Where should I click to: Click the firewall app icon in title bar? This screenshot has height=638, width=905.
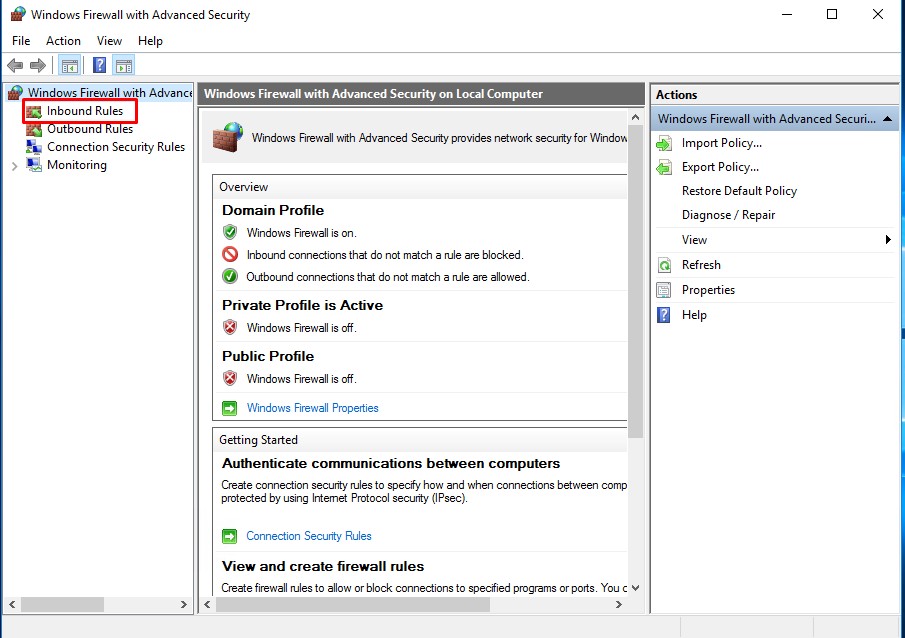click(17, 14)
